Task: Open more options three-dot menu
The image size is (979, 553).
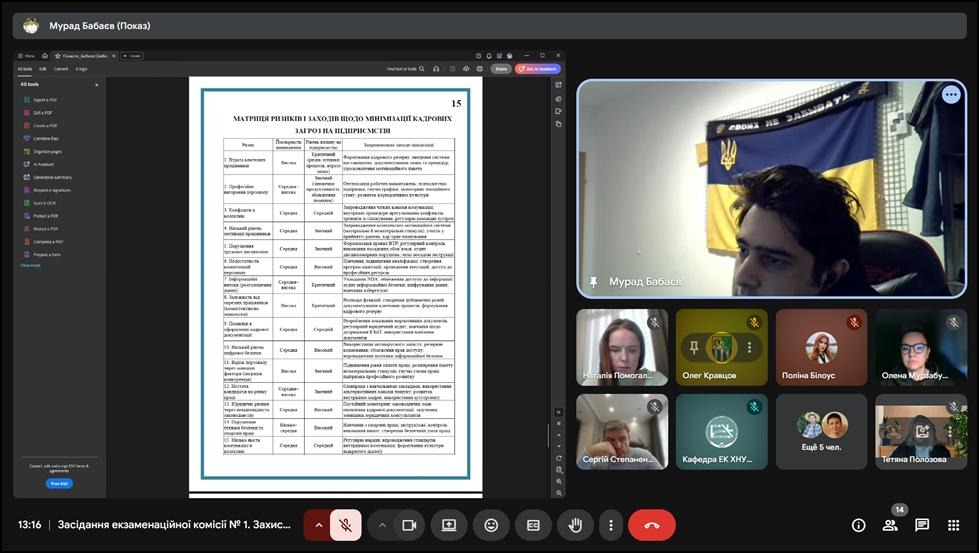Action: (610, 525)
